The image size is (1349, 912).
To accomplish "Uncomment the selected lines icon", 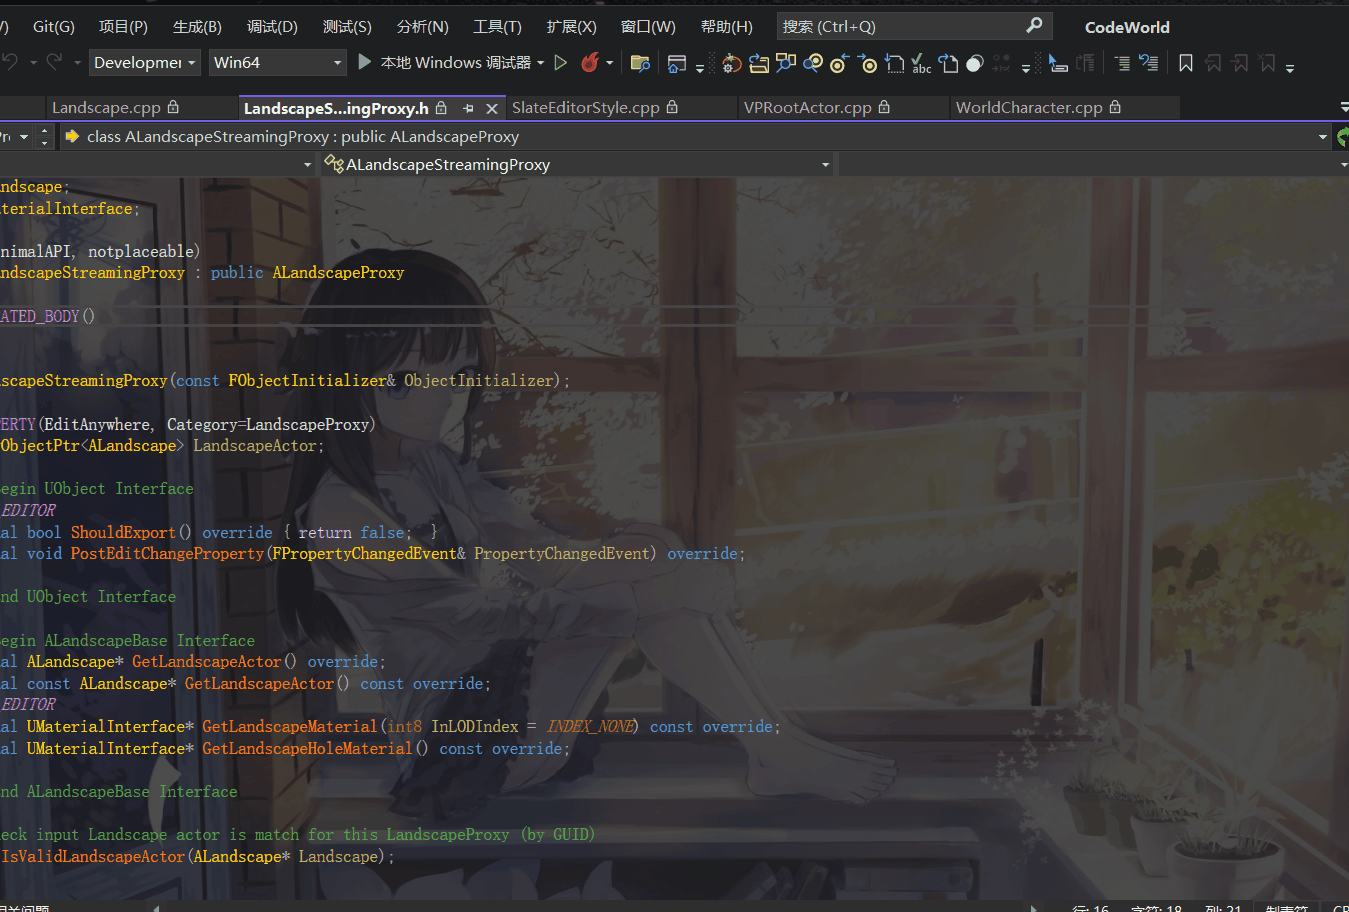I will [1148, 63].
